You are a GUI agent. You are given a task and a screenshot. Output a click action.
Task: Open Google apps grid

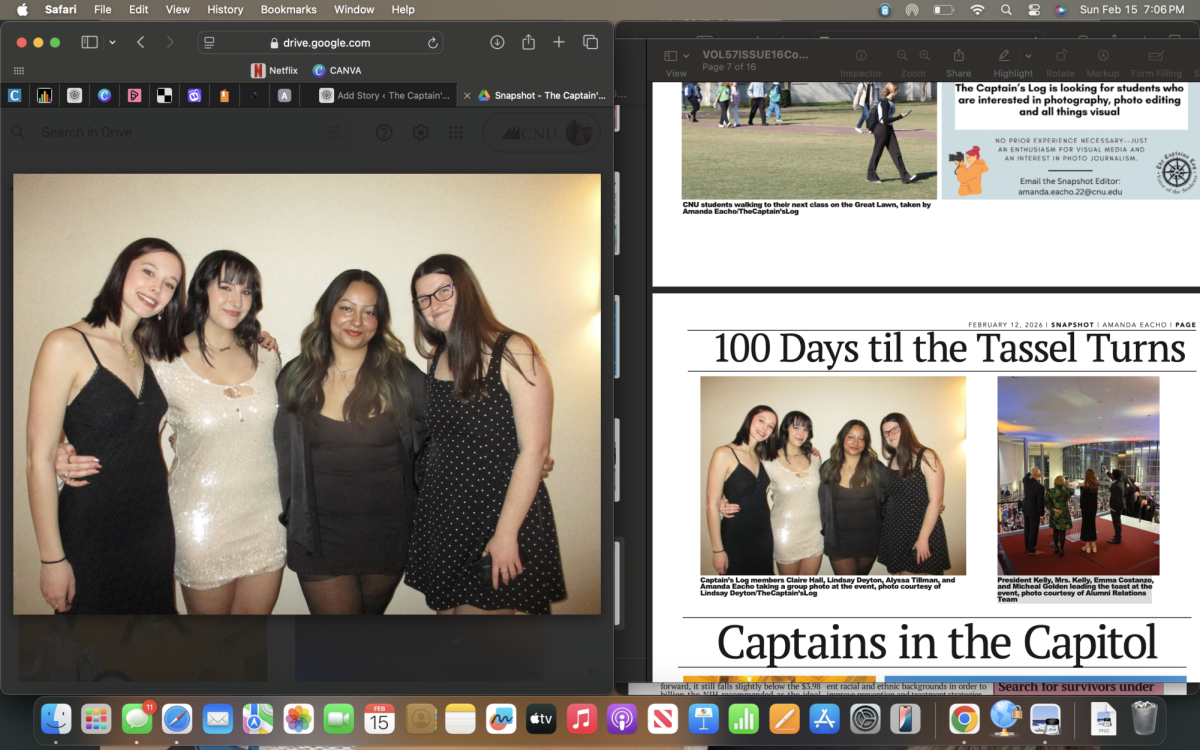(x=456, y=132)
